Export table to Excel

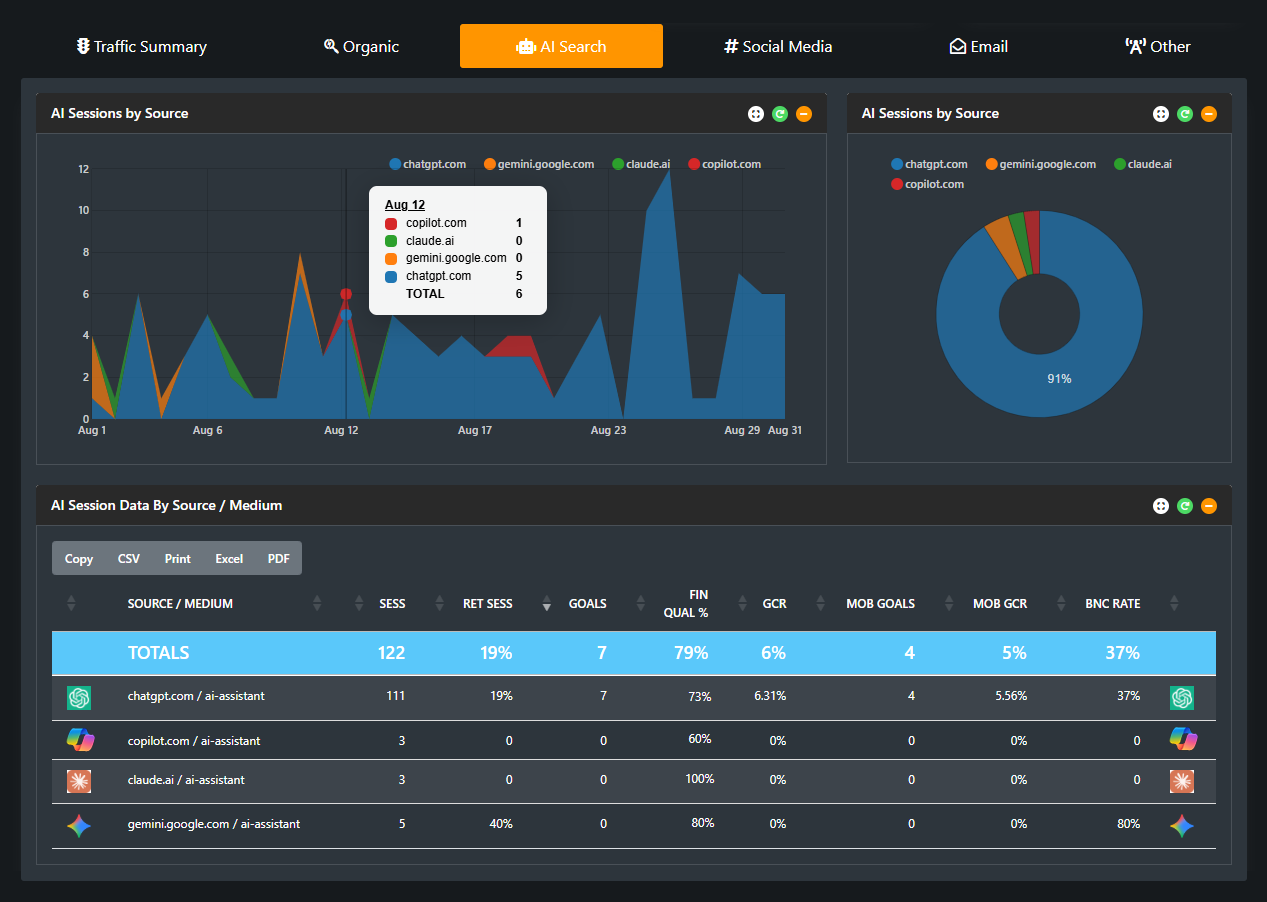(229, 558)
